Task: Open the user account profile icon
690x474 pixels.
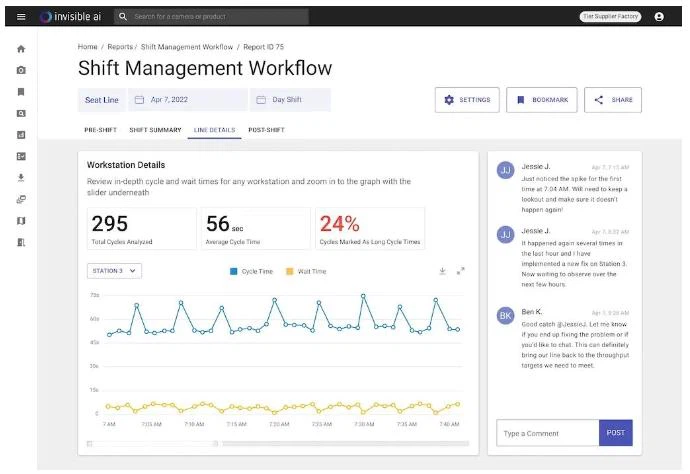Action: 659,17
